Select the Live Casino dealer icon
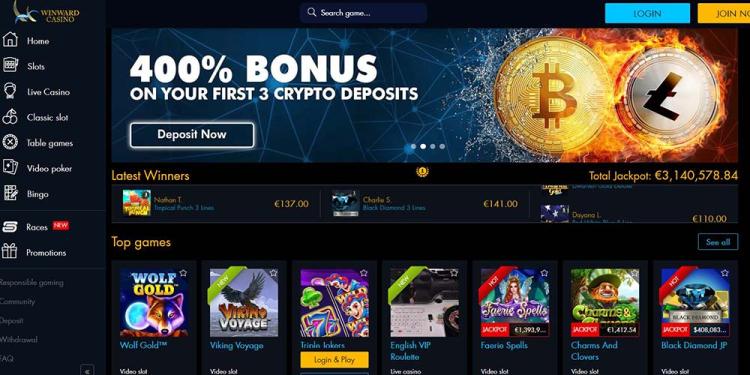 click(x=10, y=91)
